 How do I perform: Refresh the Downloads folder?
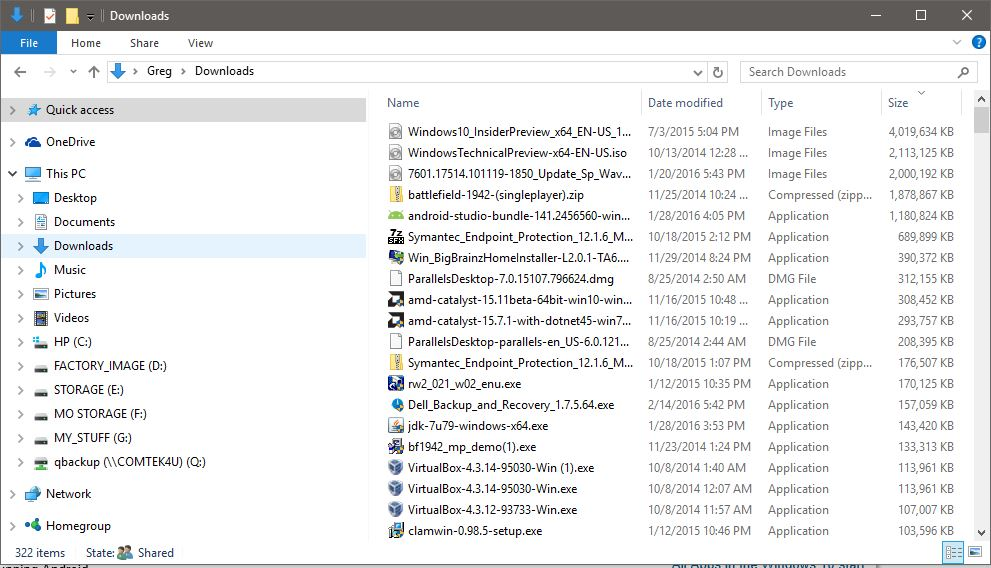[x=718, y=72]
